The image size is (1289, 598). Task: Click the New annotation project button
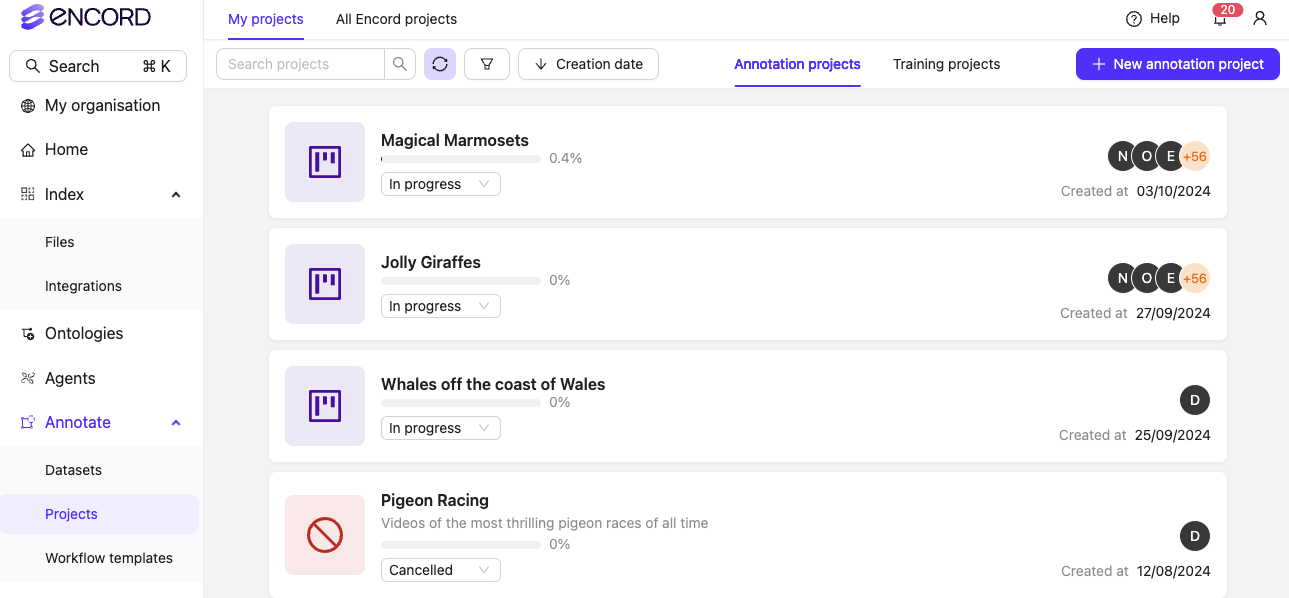1177,64
